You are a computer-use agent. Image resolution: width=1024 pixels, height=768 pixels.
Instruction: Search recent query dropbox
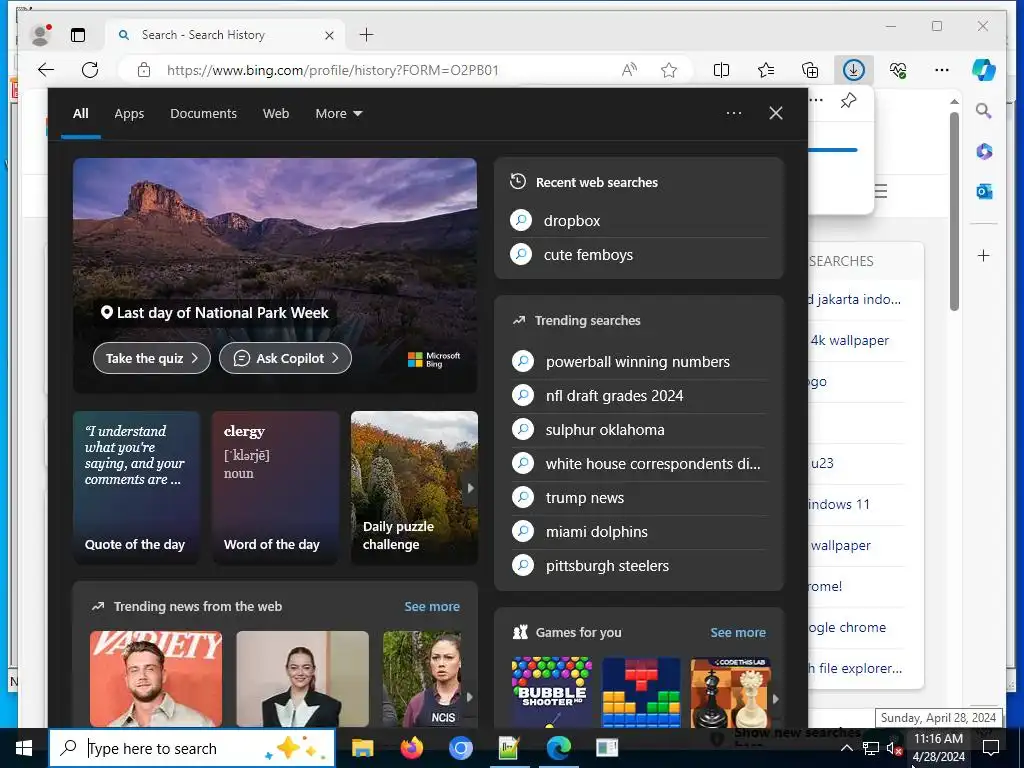pos(639,221)
